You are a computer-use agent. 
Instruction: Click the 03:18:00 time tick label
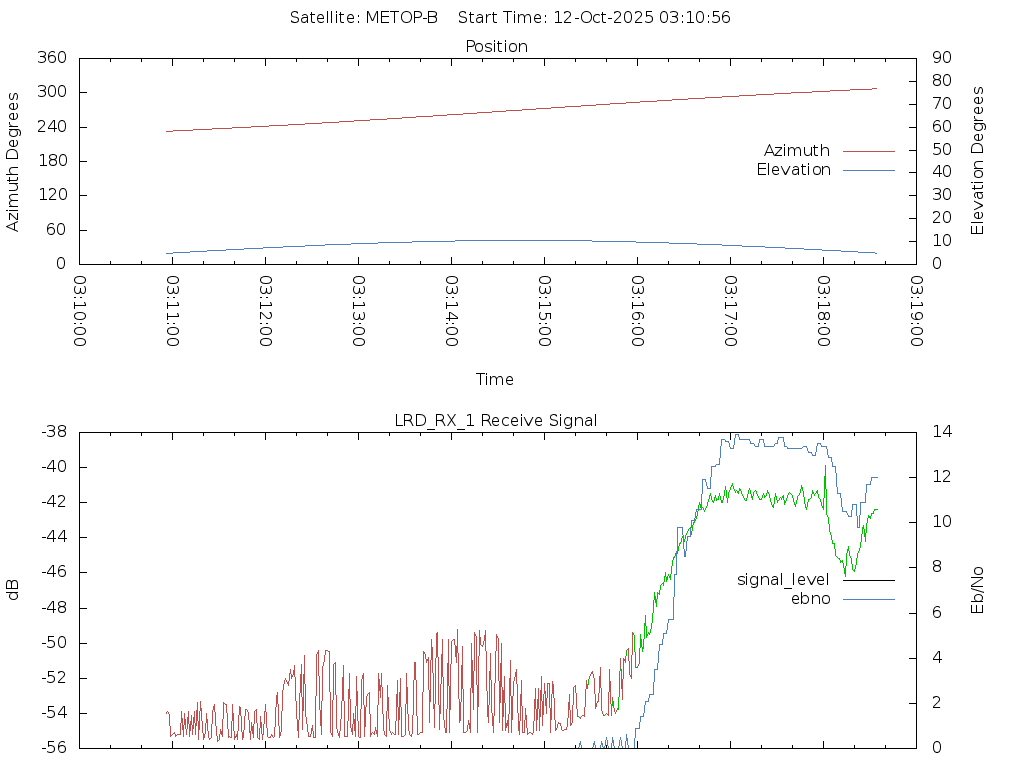point(823,311)
